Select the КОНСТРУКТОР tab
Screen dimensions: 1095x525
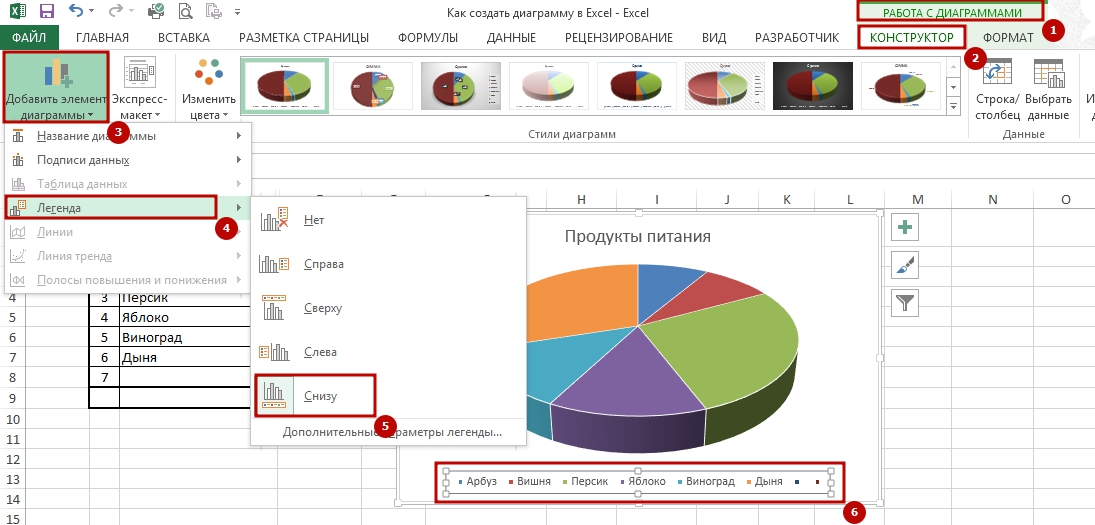(911, 38)
